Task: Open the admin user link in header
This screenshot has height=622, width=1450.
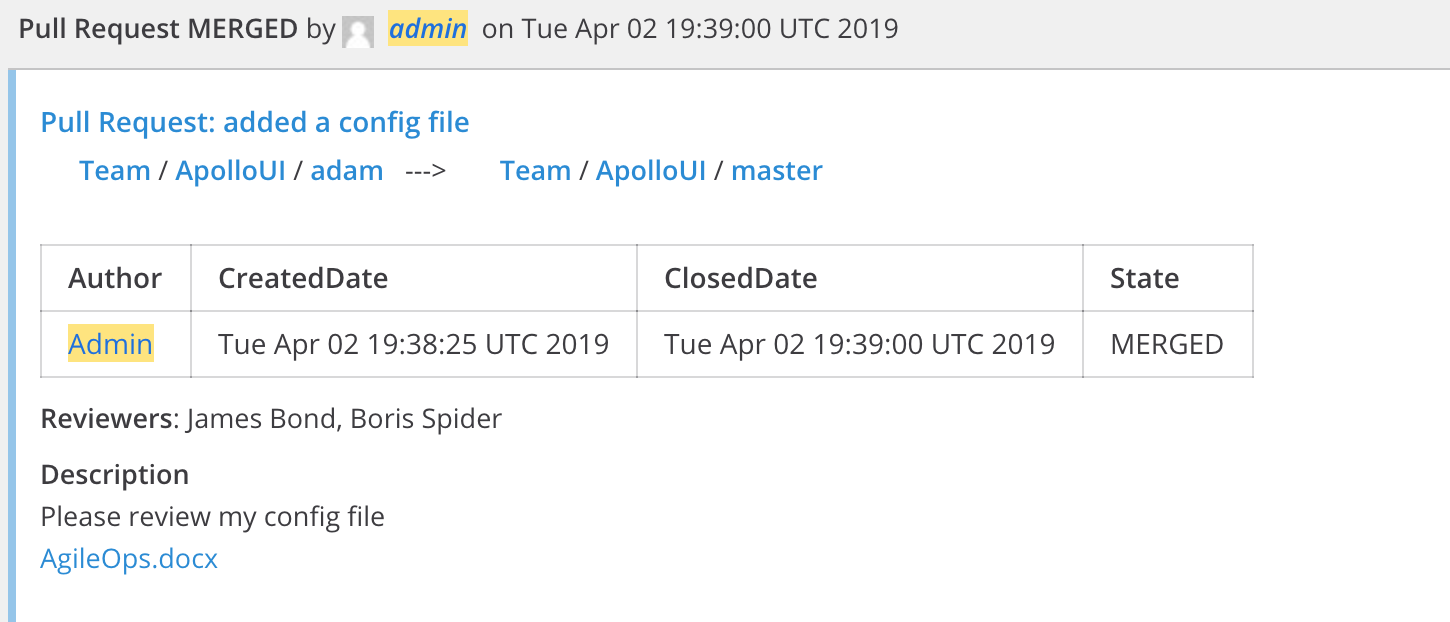Action: click(428, 28)
